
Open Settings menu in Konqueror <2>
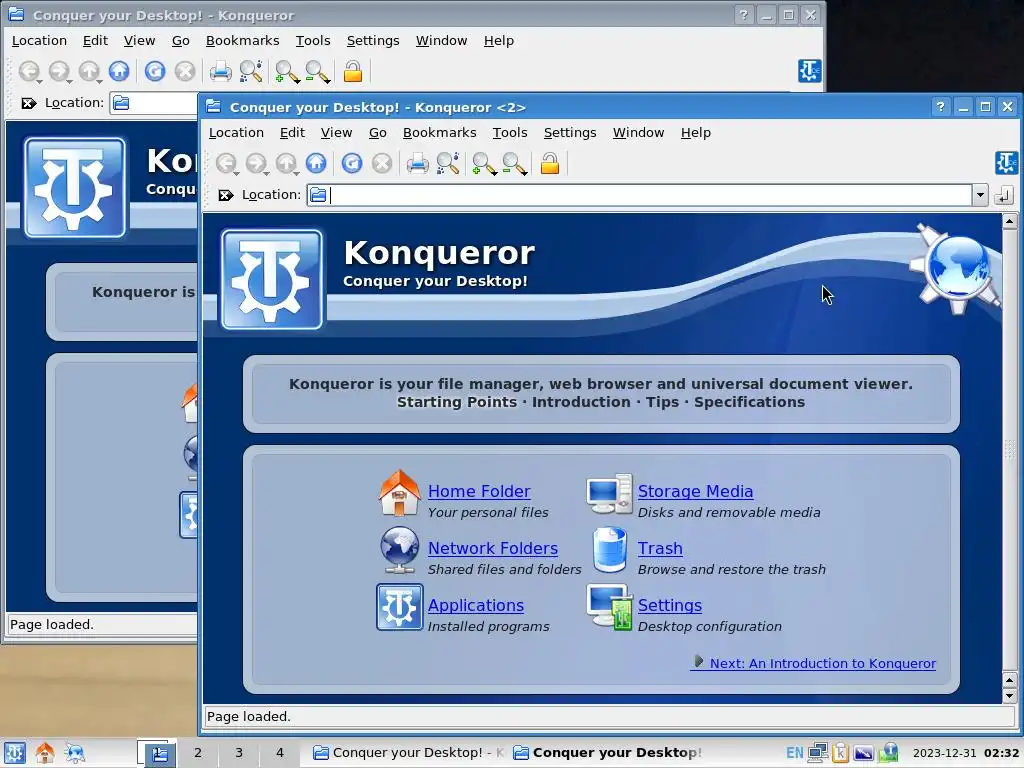point(570,133)
